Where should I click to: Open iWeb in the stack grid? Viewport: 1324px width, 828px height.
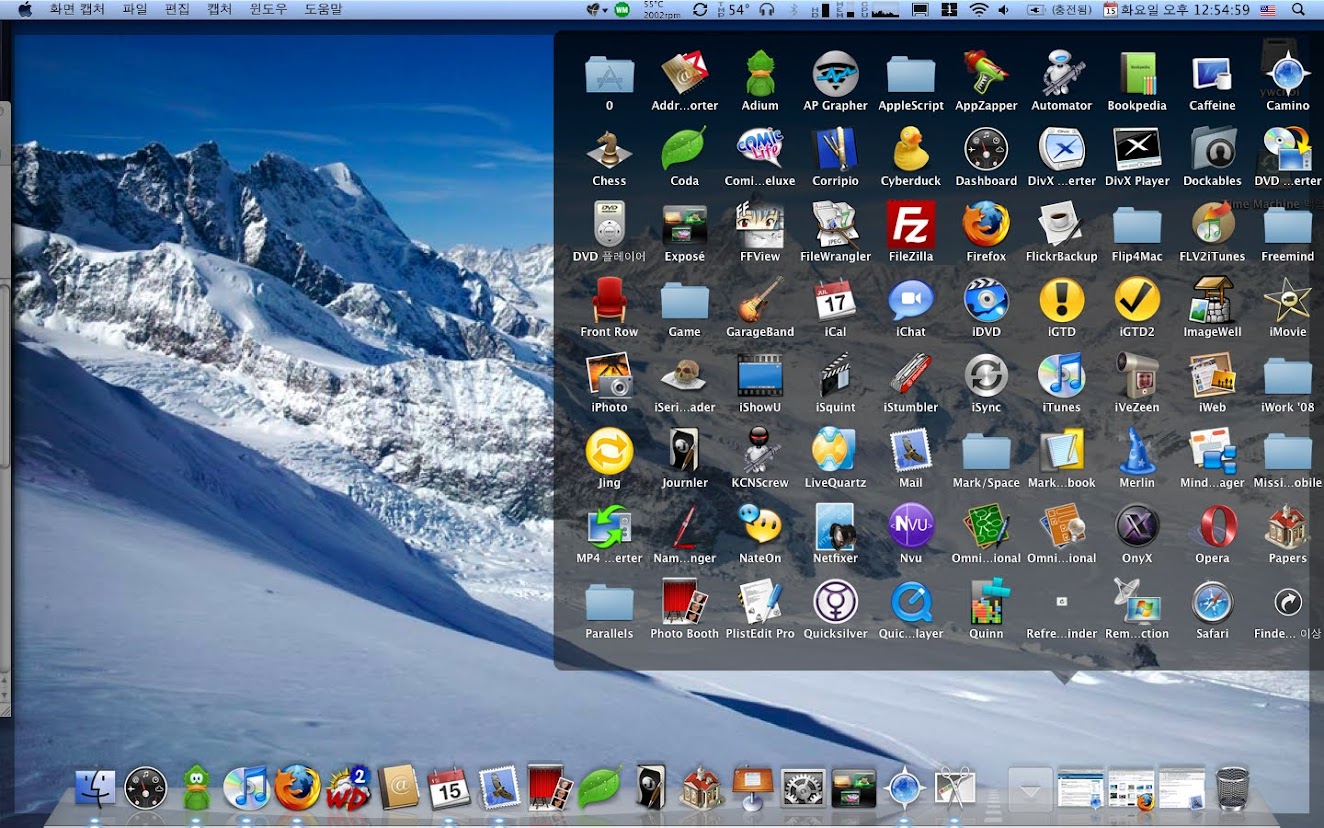1212,377
